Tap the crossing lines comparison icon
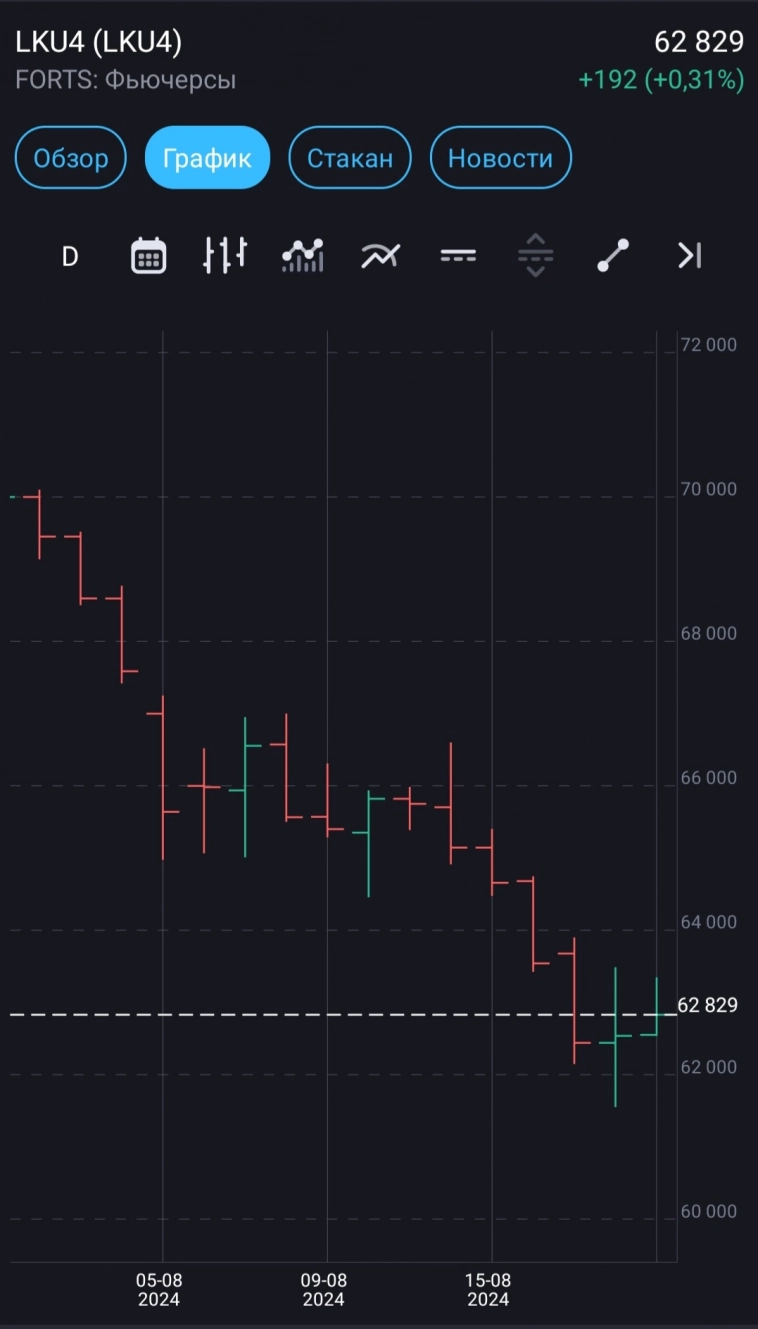 coord(380,256)
